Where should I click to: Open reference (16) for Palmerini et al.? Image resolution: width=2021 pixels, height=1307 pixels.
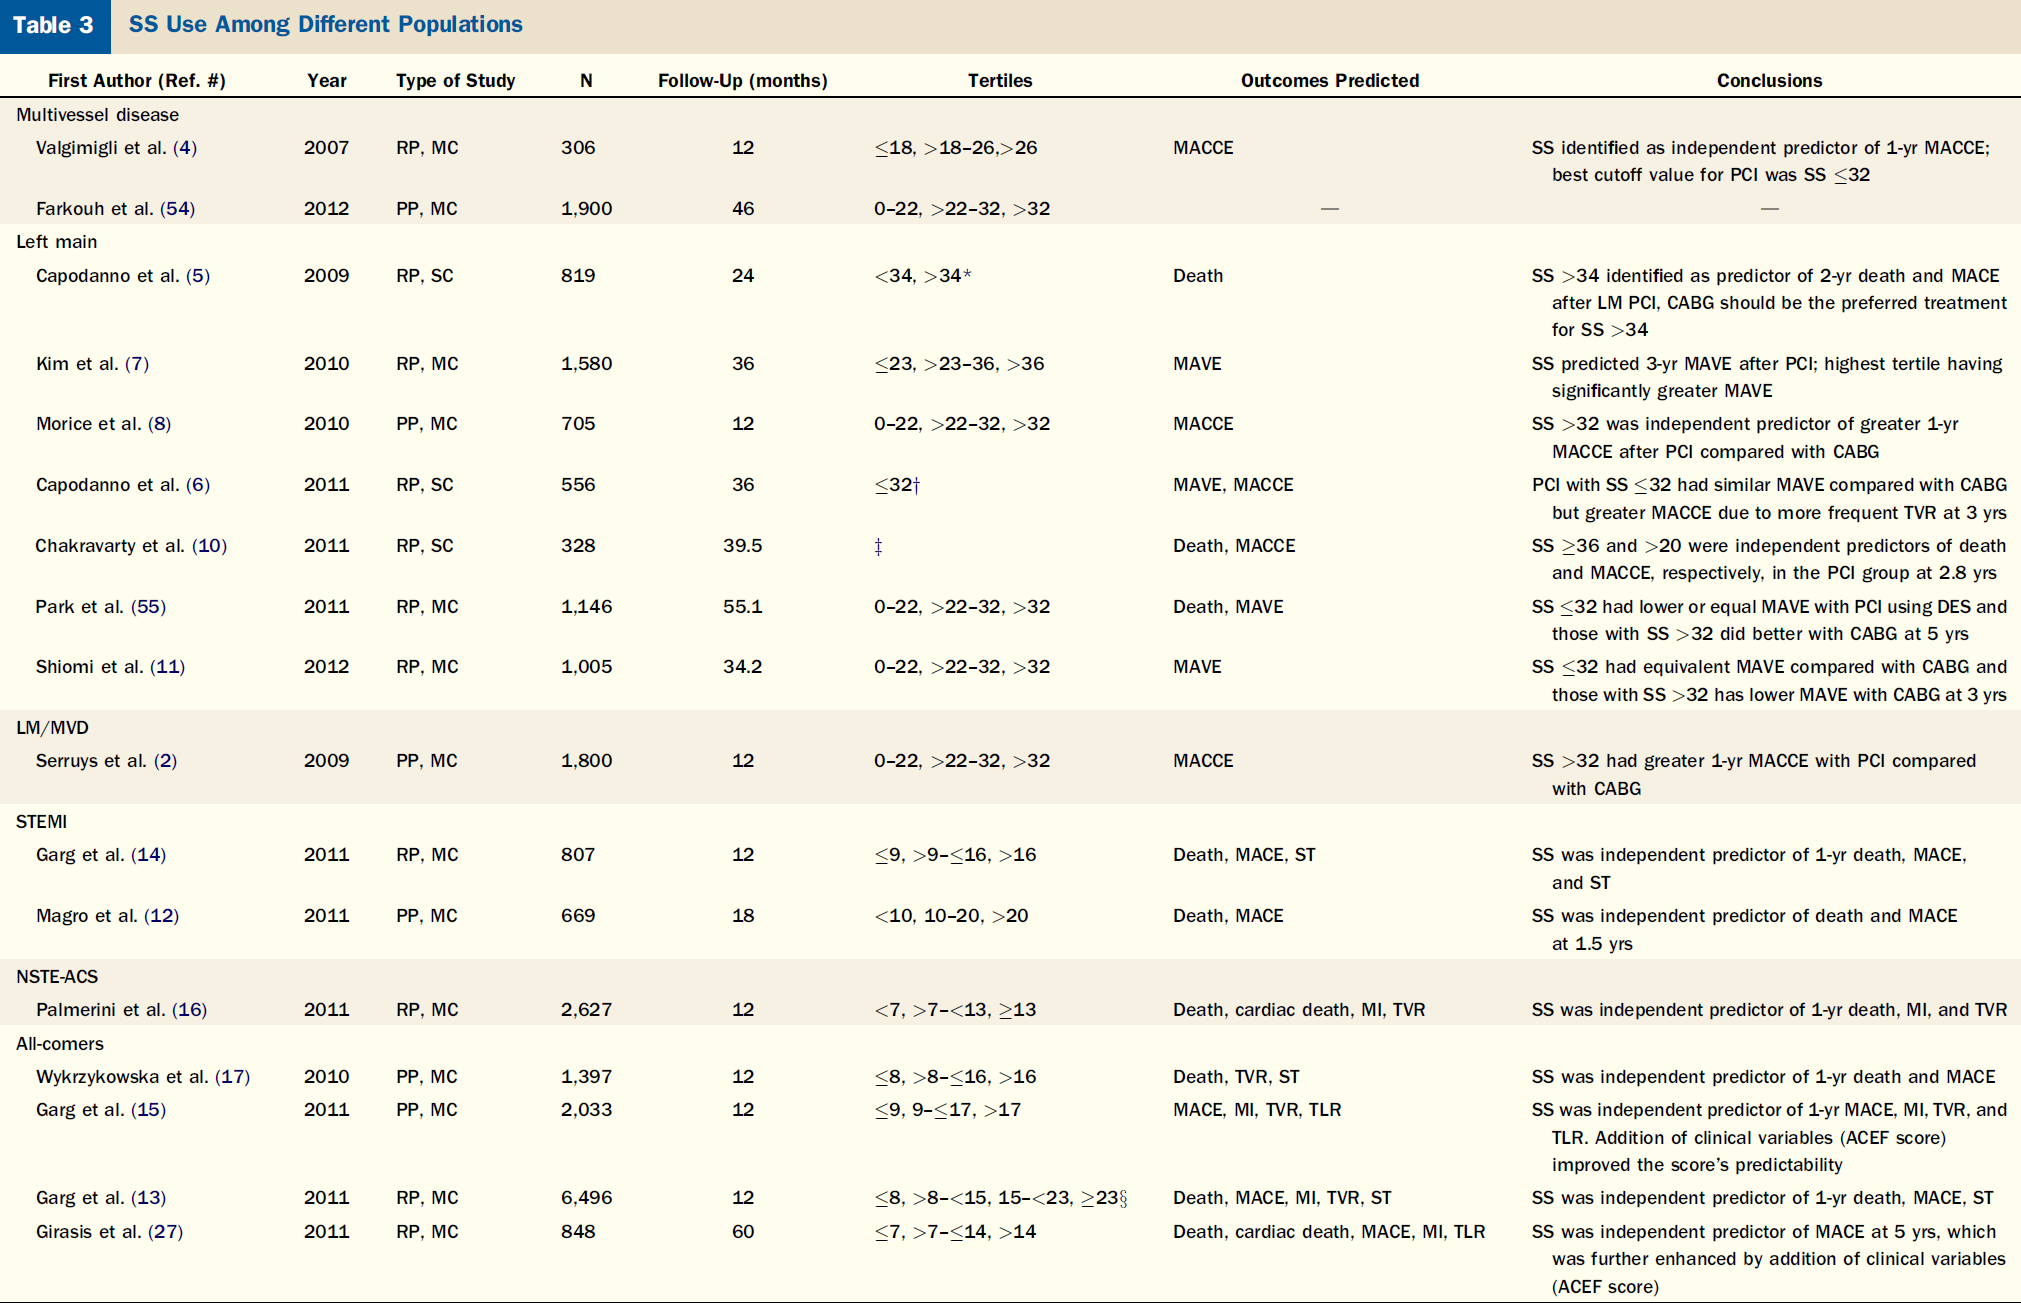190,1010
